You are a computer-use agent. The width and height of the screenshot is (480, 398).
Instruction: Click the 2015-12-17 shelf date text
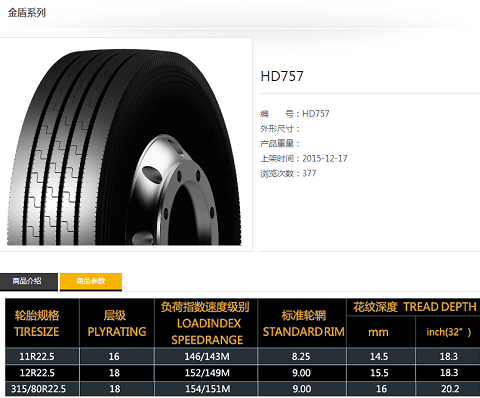tap(325, 158)
